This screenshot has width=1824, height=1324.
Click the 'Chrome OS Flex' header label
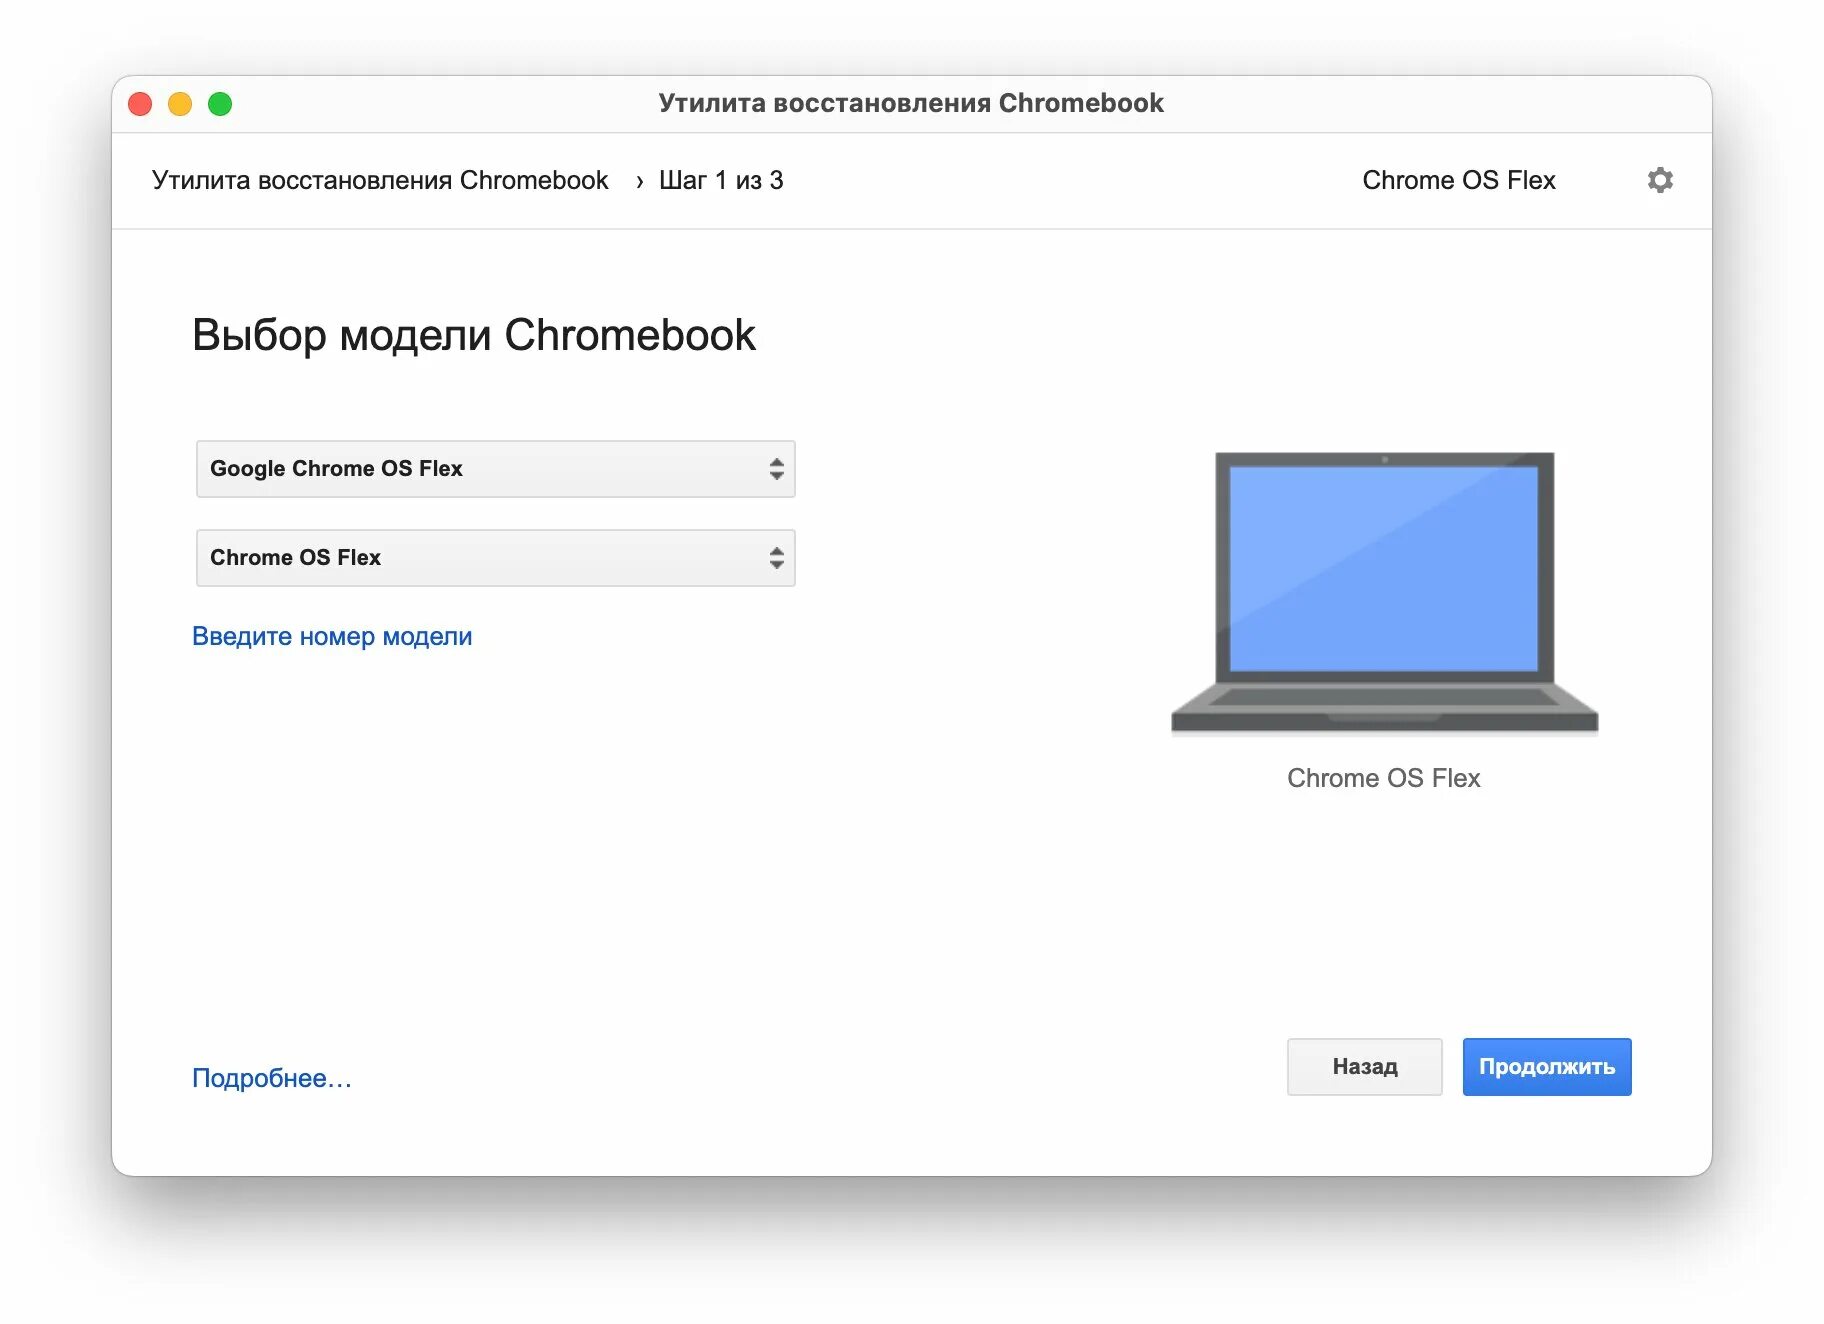[x=1459, y=180]
